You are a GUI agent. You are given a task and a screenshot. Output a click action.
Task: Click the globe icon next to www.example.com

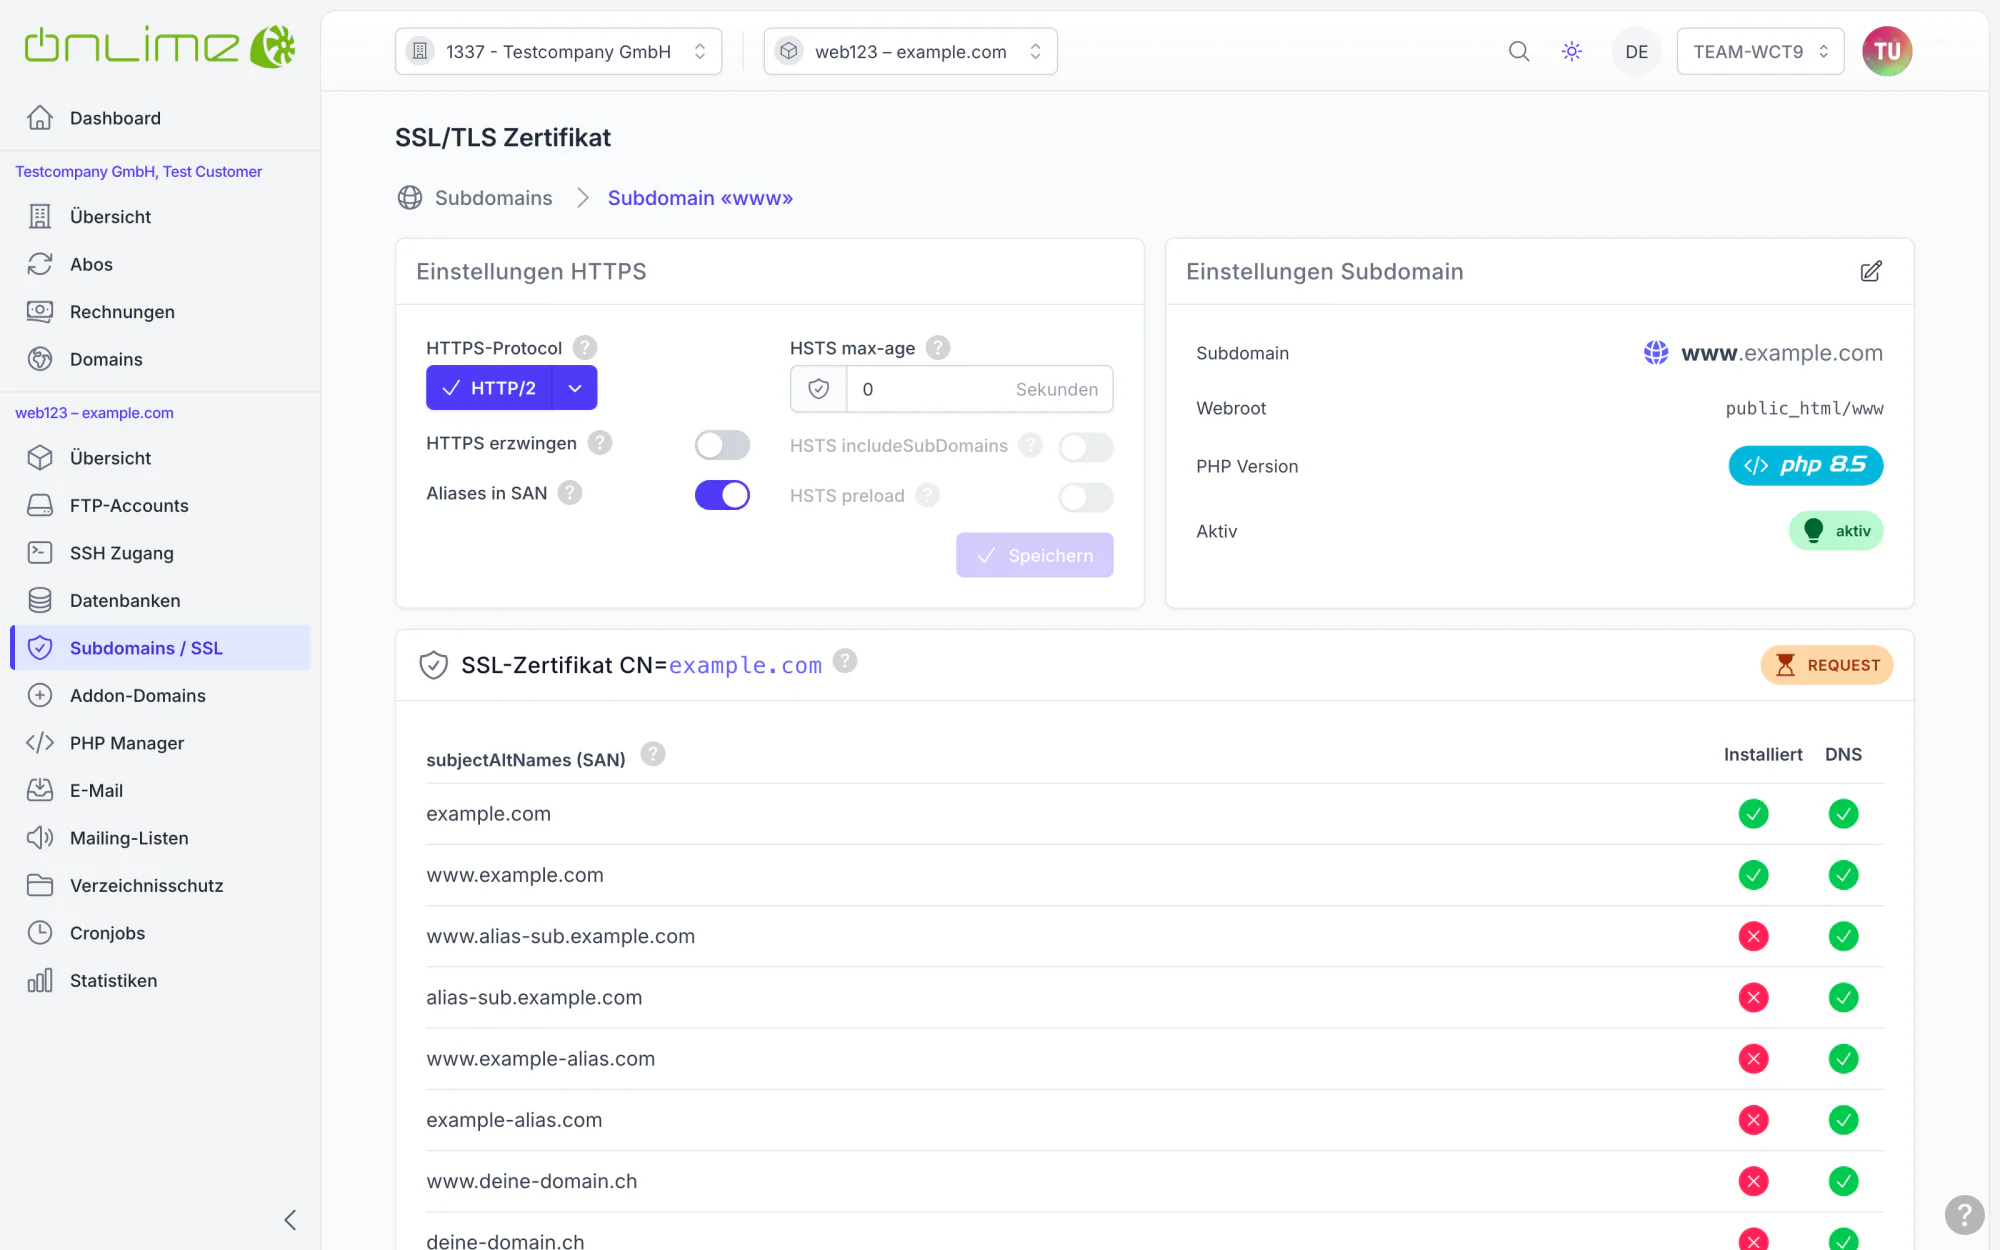[1656, 352]
